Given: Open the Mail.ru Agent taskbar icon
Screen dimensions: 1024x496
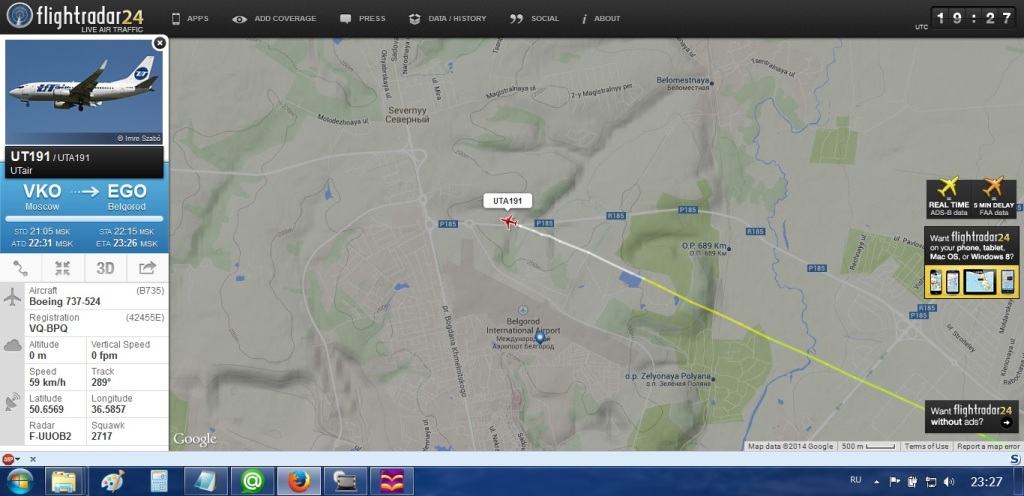Looking at the screenshot, I should [253, 482].
